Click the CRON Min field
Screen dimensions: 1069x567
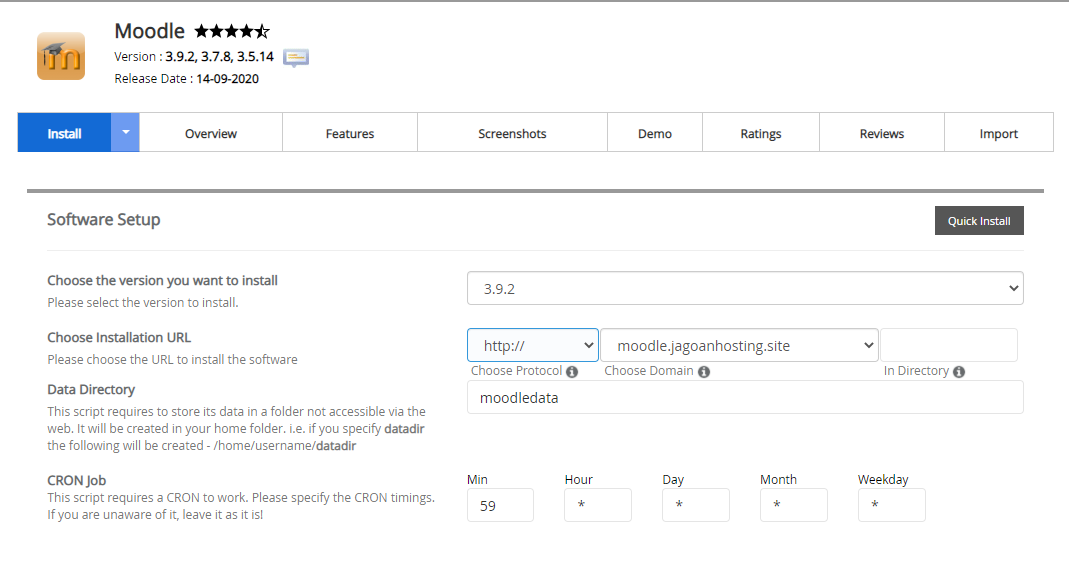click(x=500, y=505)
